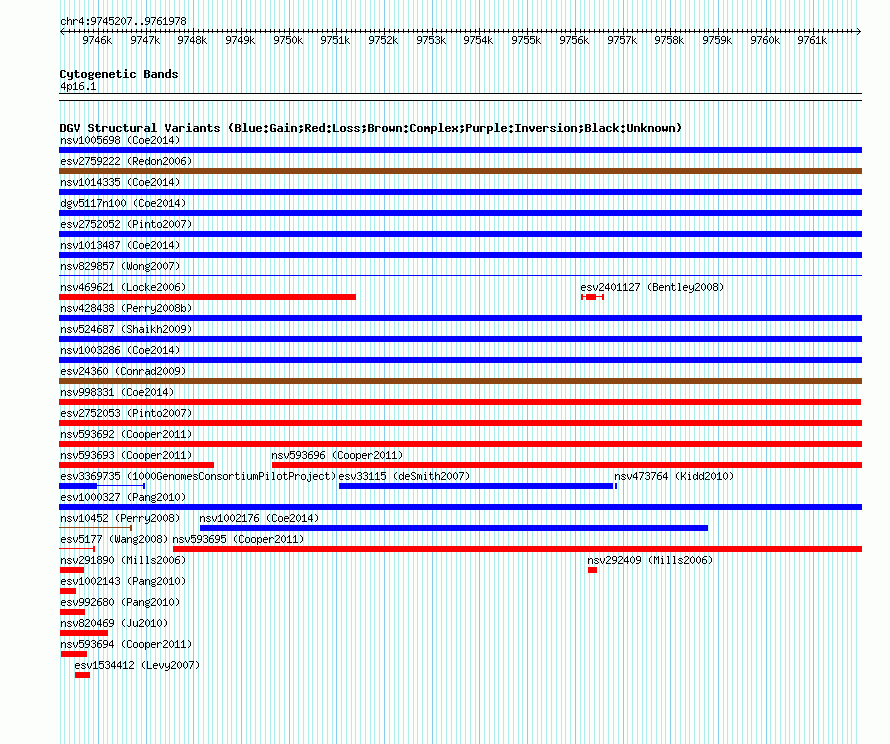This screenshot has width=890, height=744.
Task: Click the dgv5117n100 (Coe2014) label
Action: 123,203
